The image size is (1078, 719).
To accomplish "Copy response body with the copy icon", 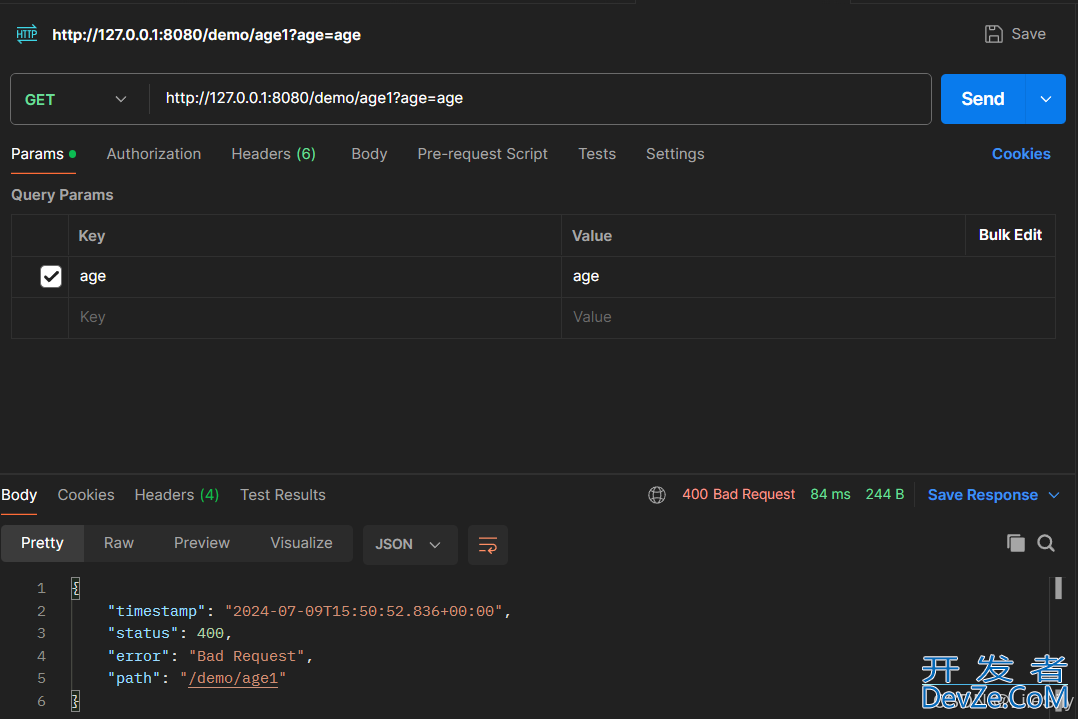I will tap(1015, 543).
